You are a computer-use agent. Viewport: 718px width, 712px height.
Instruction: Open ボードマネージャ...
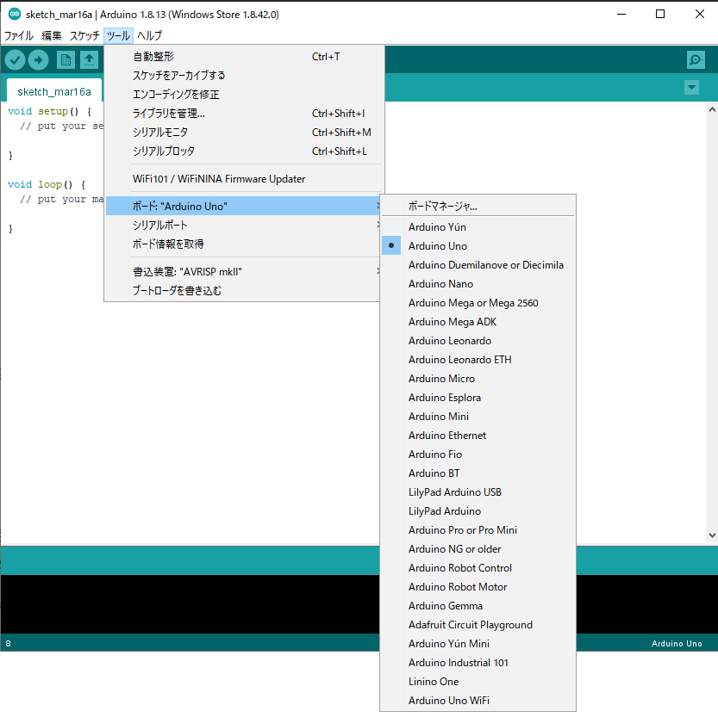pyautogui.click(x=478, y=206)
